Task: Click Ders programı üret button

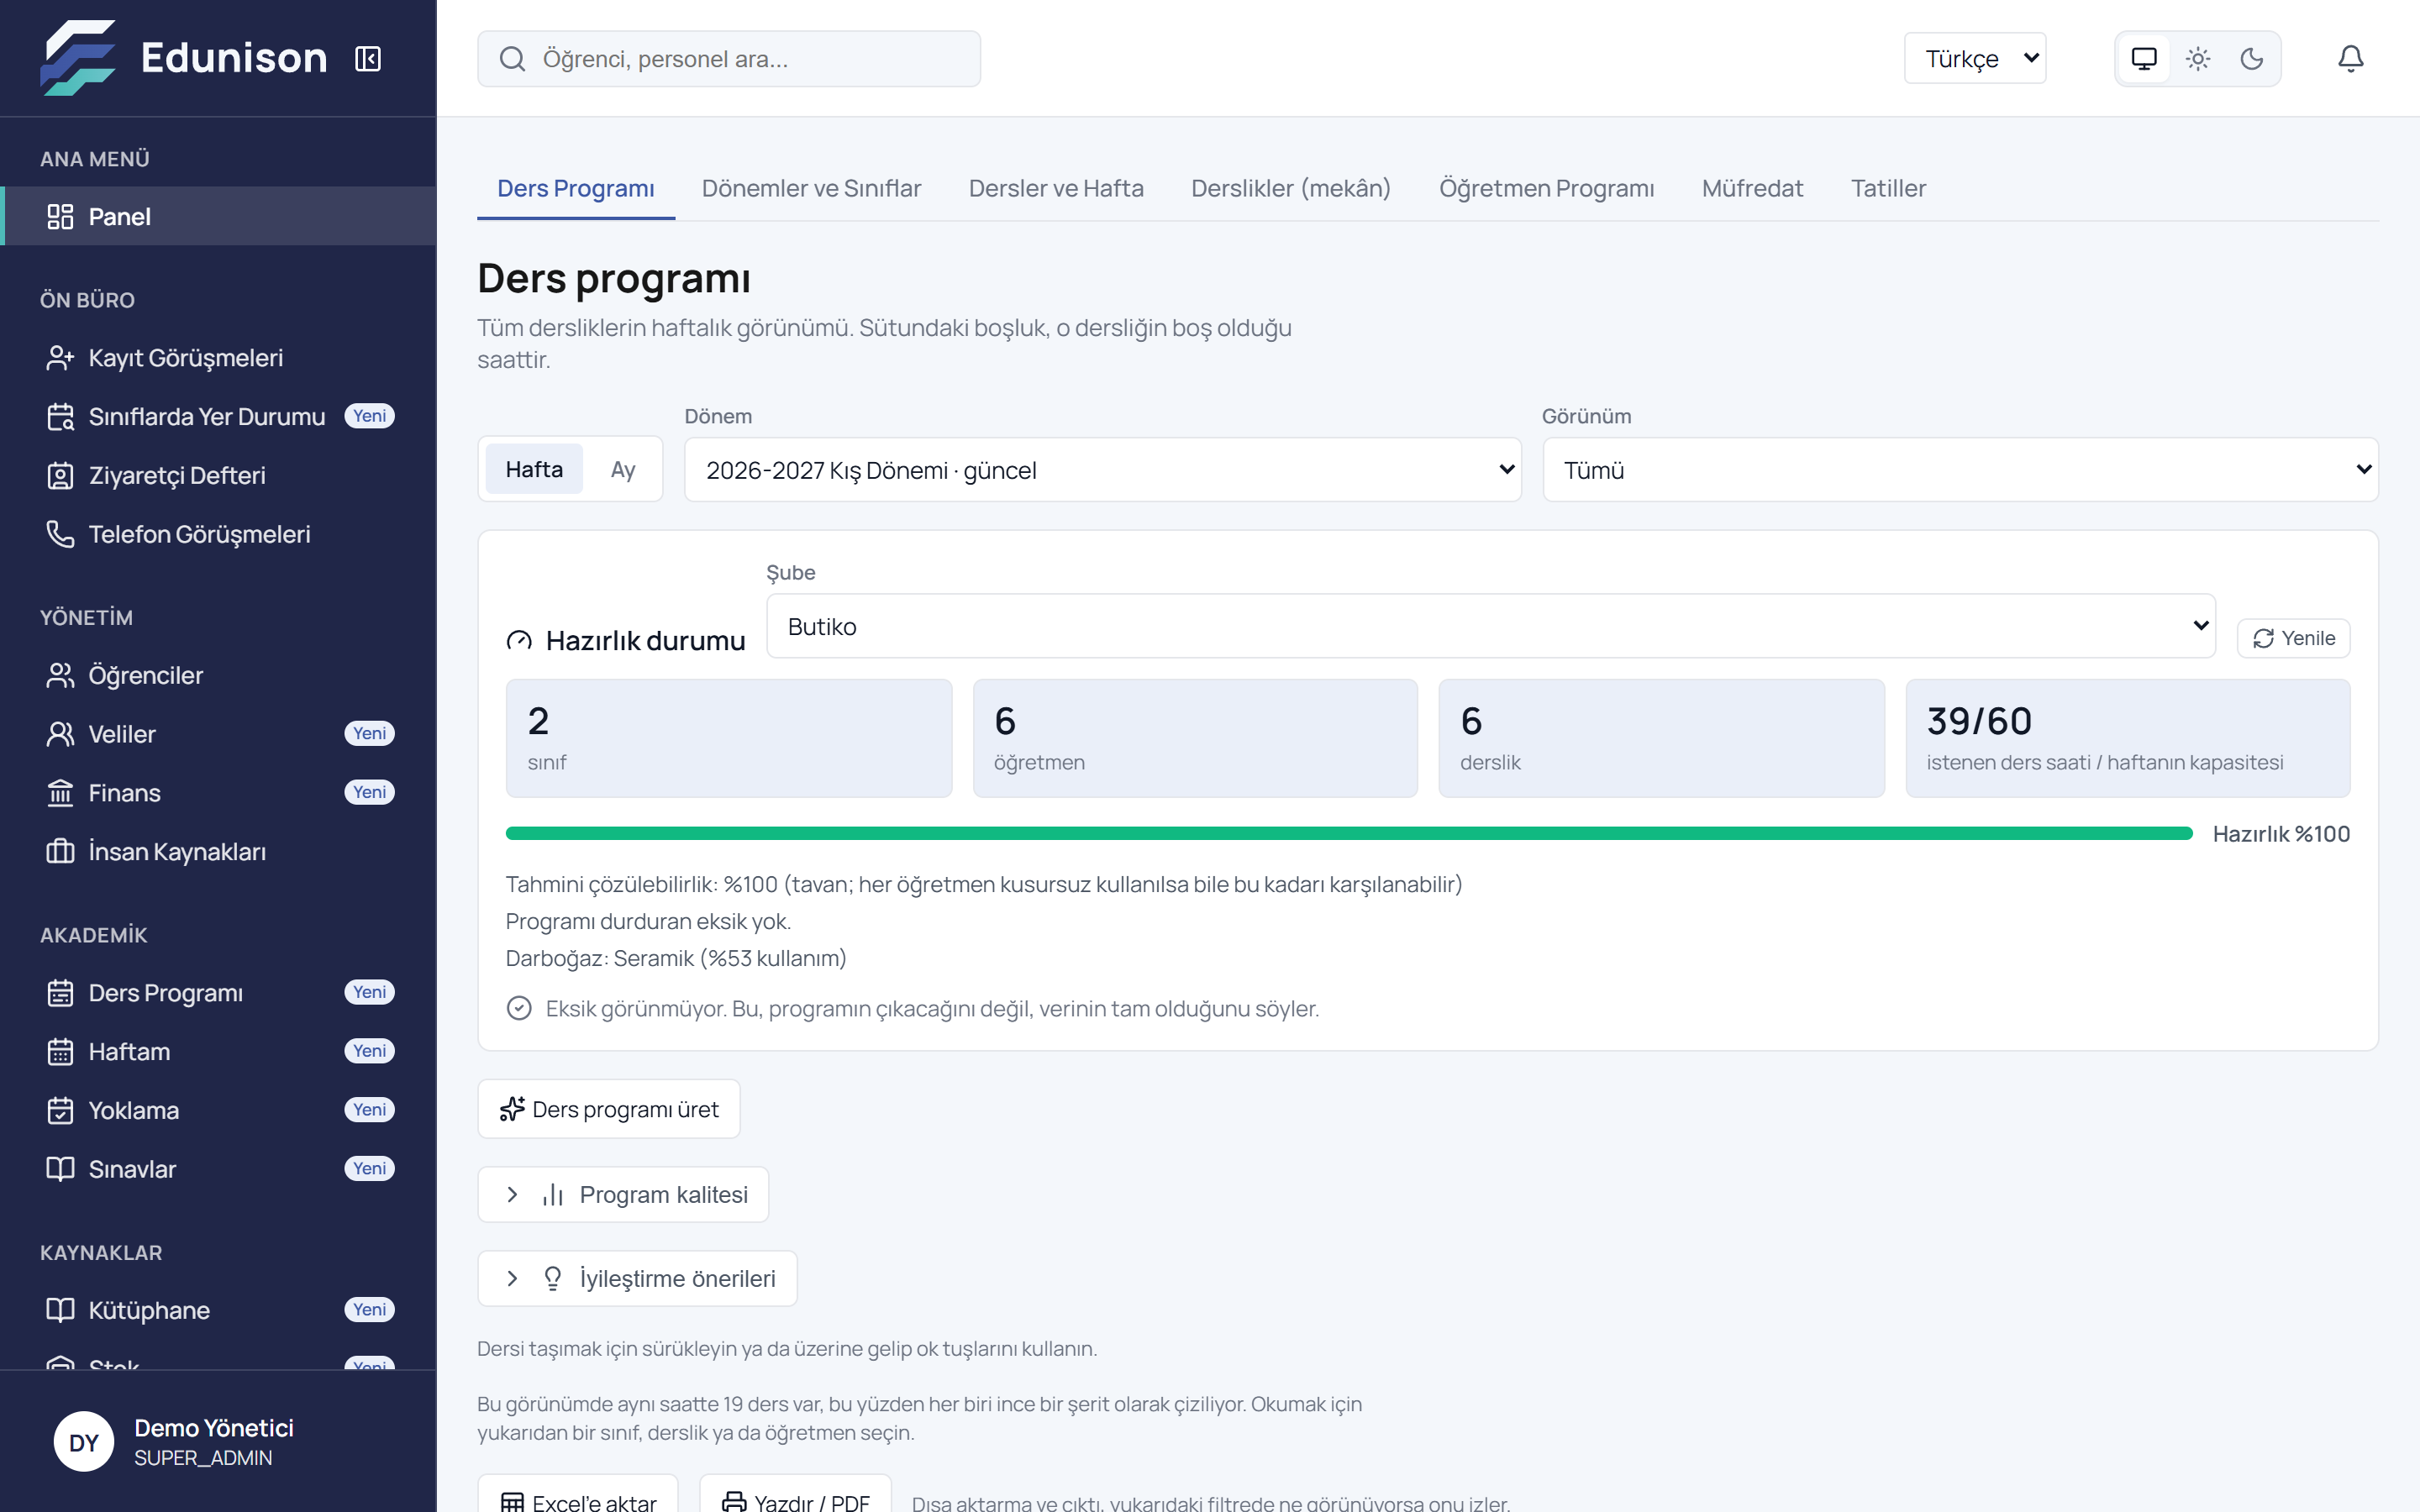Action: coord(609,1109)
